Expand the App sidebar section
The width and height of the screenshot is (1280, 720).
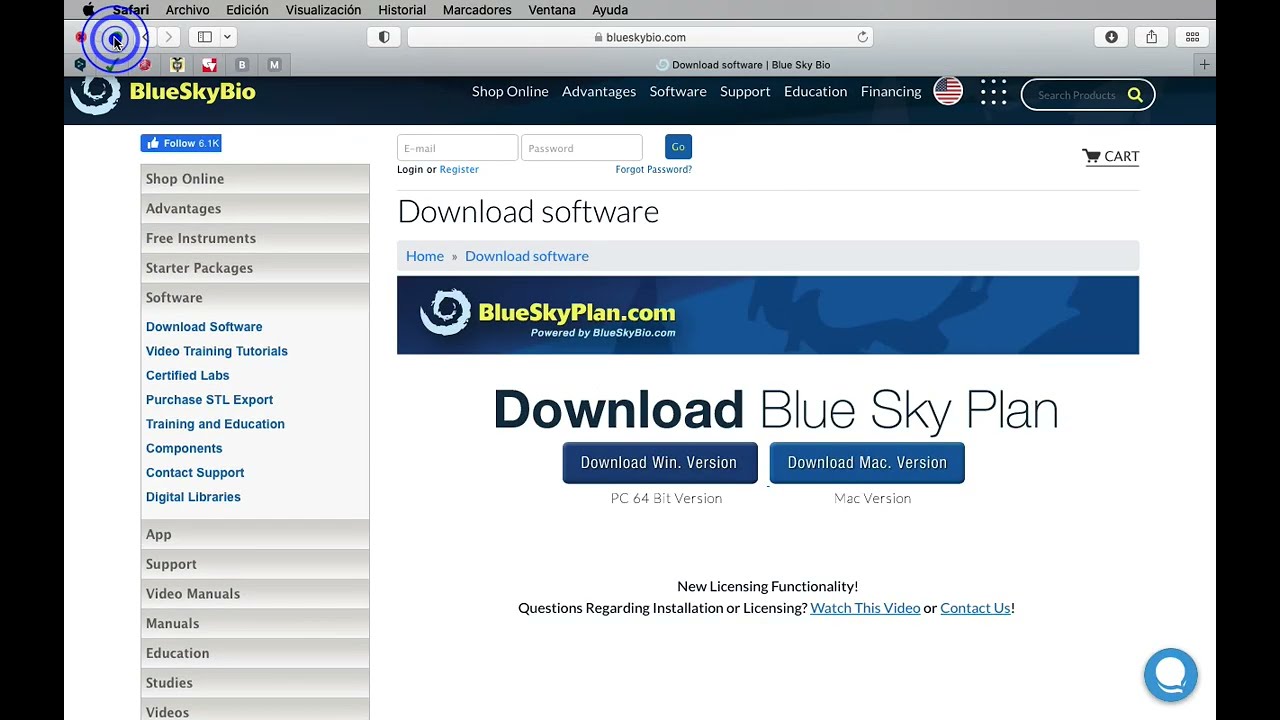coord(255,534)
